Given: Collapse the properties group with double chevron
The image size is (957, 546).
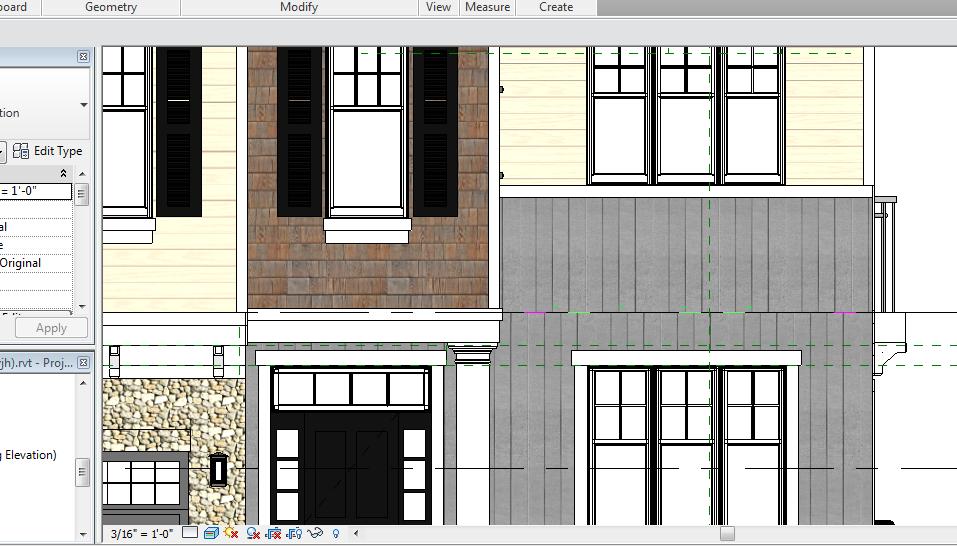Looking at the screenshot, I should [x=63, y=174].
